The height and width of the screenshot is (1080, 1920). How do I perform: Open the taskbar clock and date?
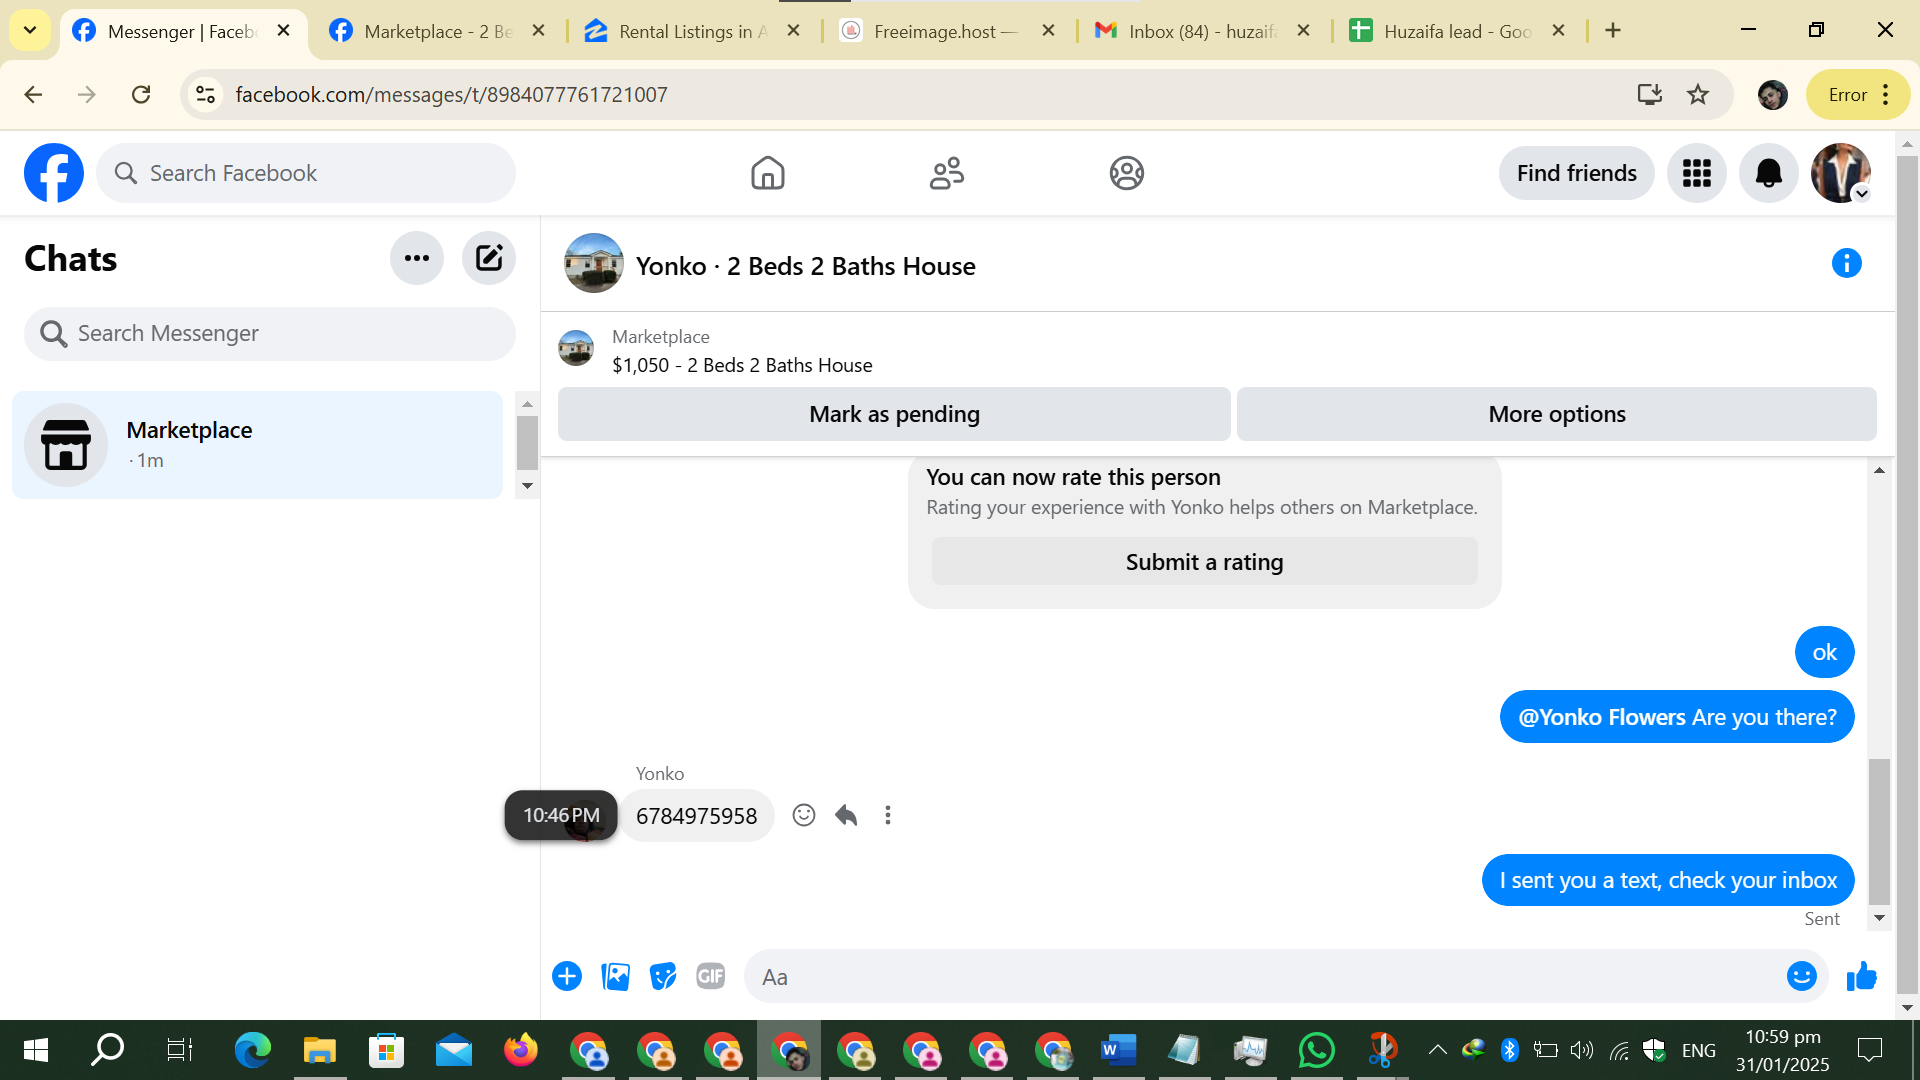pyautogui.click(x=1783, y=1050)
